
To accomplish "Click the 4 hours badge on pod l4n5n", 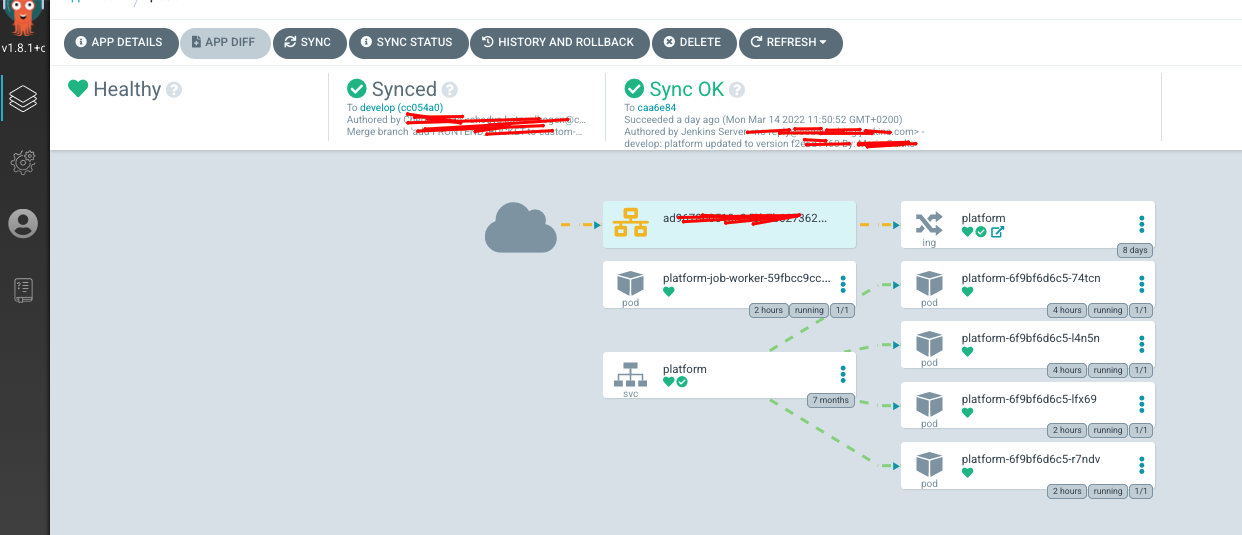I will point(1066,370).
